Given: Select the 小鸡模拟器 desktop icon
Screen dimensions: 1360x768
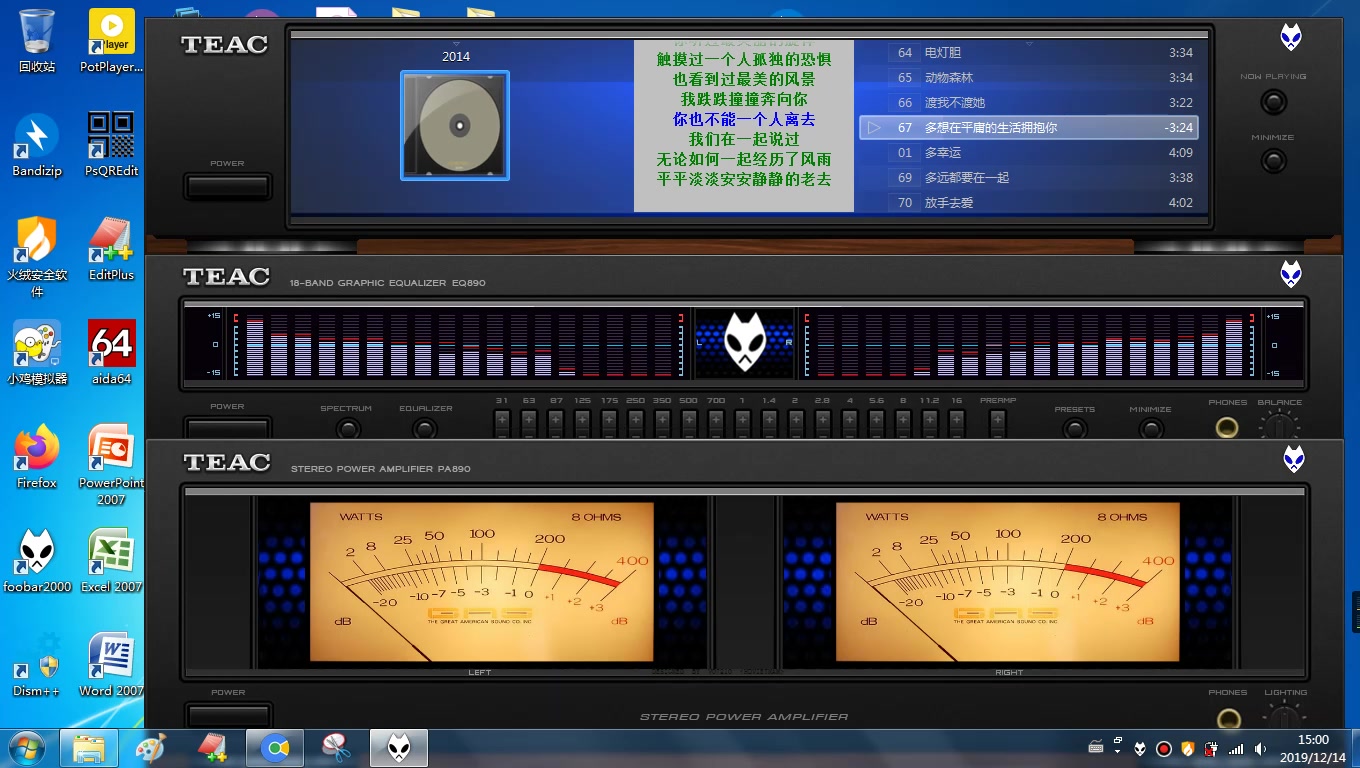Looking at the screenshot, I should pyautogui.click(x=37, y=353).
